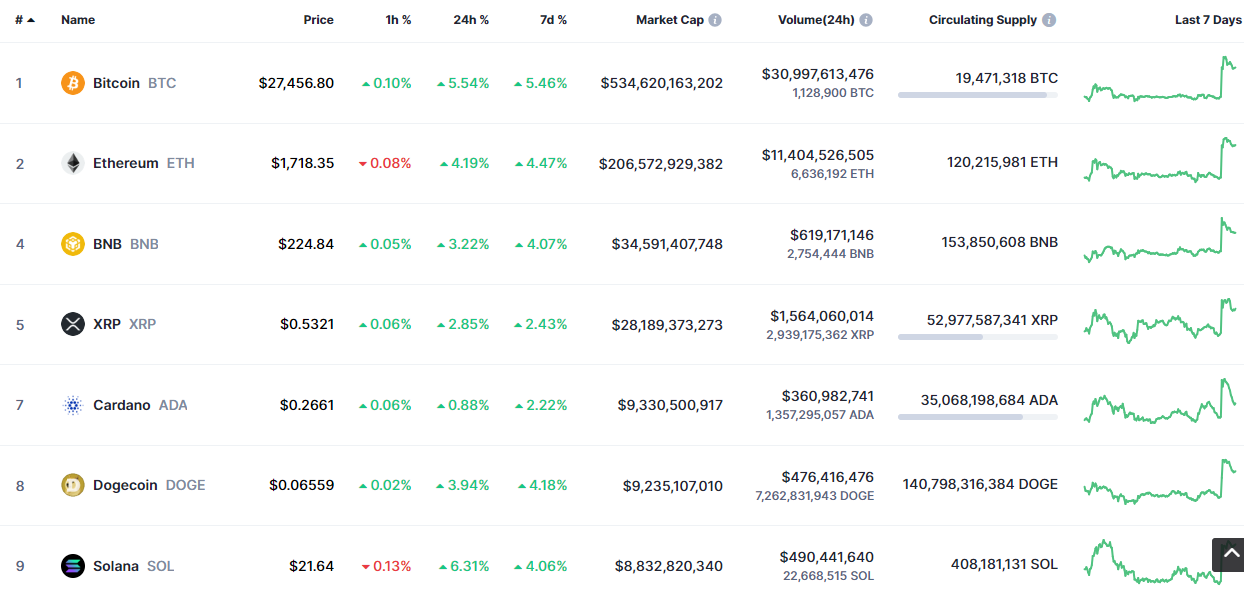Screen dimensions: 1244x592
Task: Click Ethereum's 24h volume $11,404,526,505
Action: [818, 155]
